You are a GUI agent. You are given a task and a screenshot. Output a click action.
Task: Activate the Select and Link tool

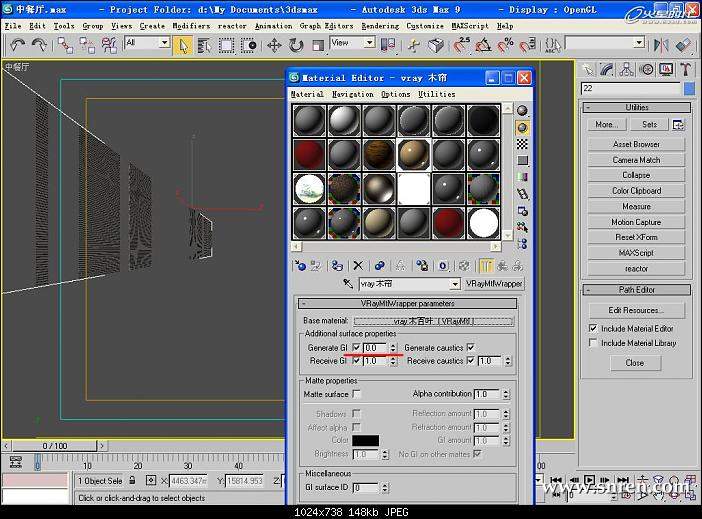pyautogui.click(x=65, y=45)
